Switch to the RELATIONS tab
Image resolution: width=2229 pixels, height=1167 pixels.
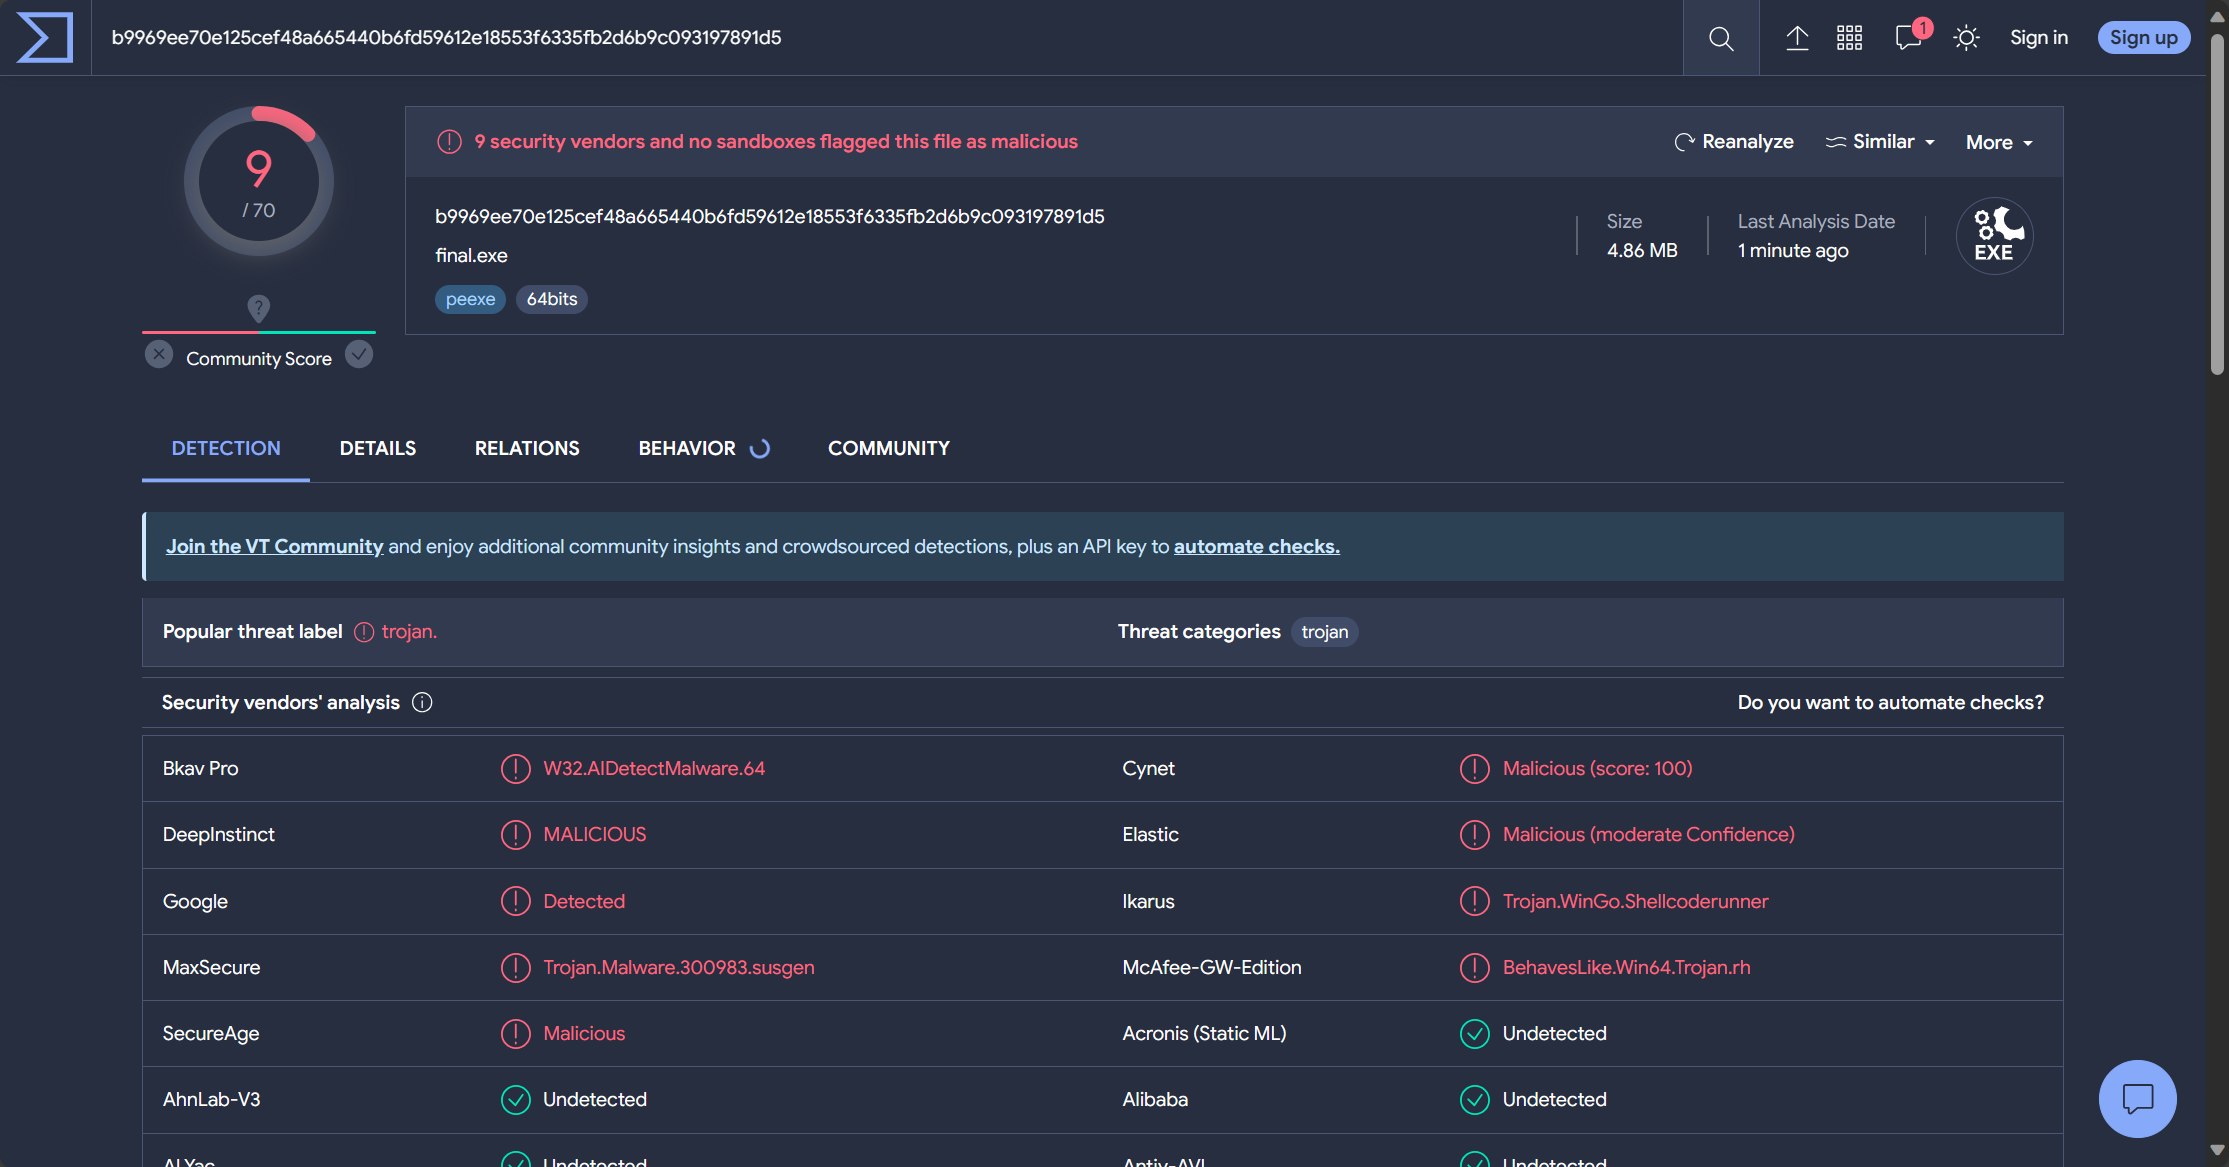527,448
